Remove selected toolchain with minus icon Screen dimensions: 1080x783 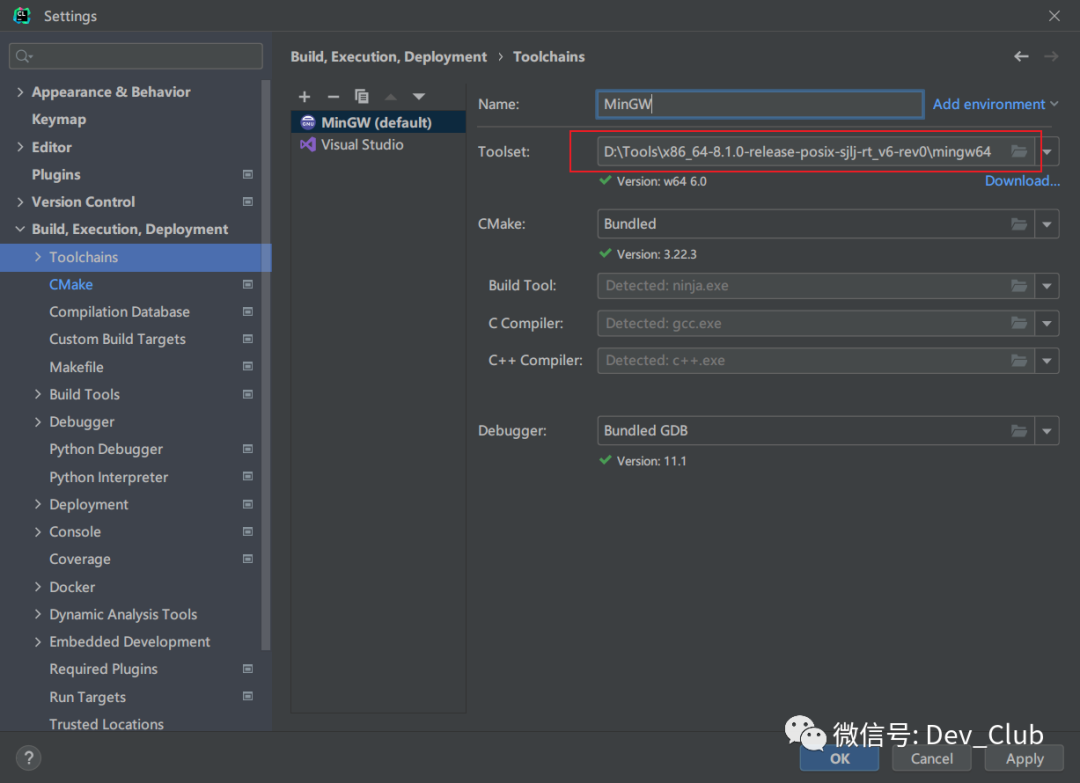click(333, 97)
